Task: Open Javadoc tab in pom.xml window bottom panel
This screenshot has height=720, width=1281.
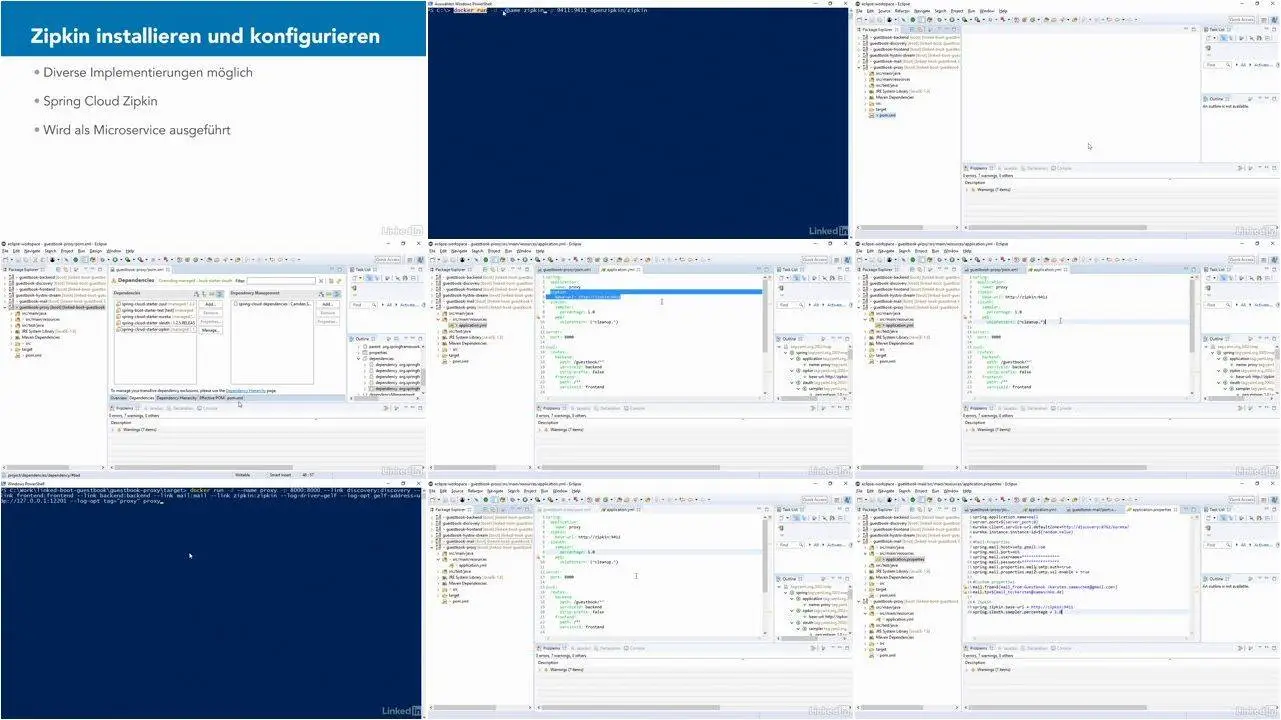Action: [x=153, y=408]
